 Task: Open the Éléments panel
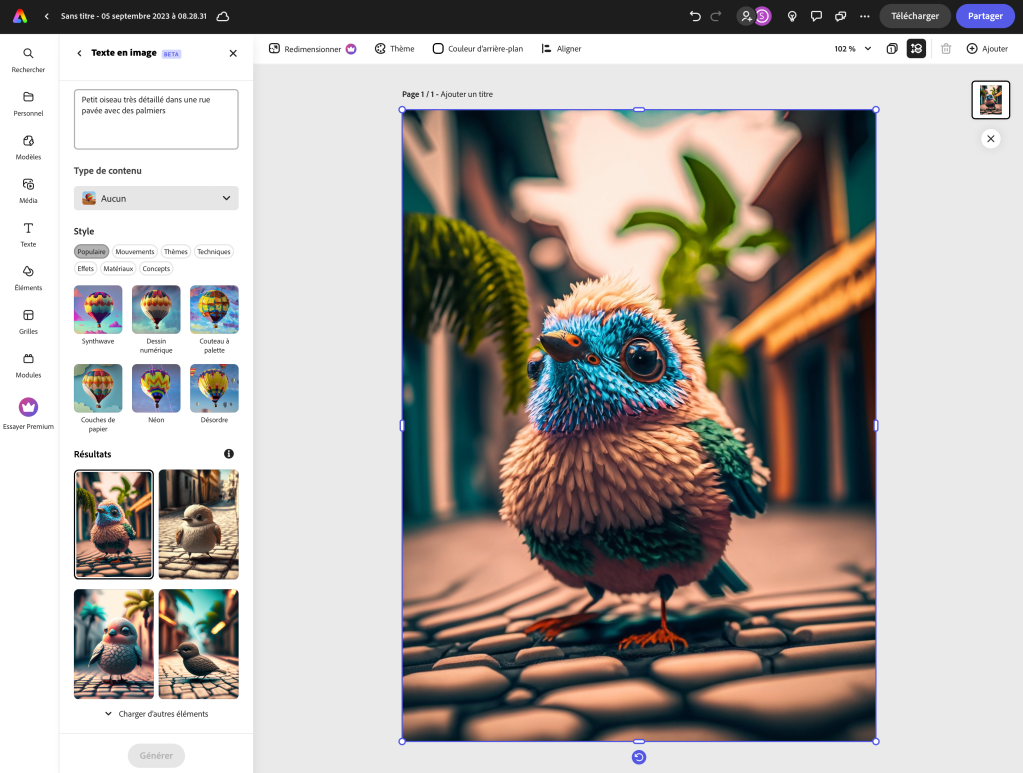[x=28, y=272]
